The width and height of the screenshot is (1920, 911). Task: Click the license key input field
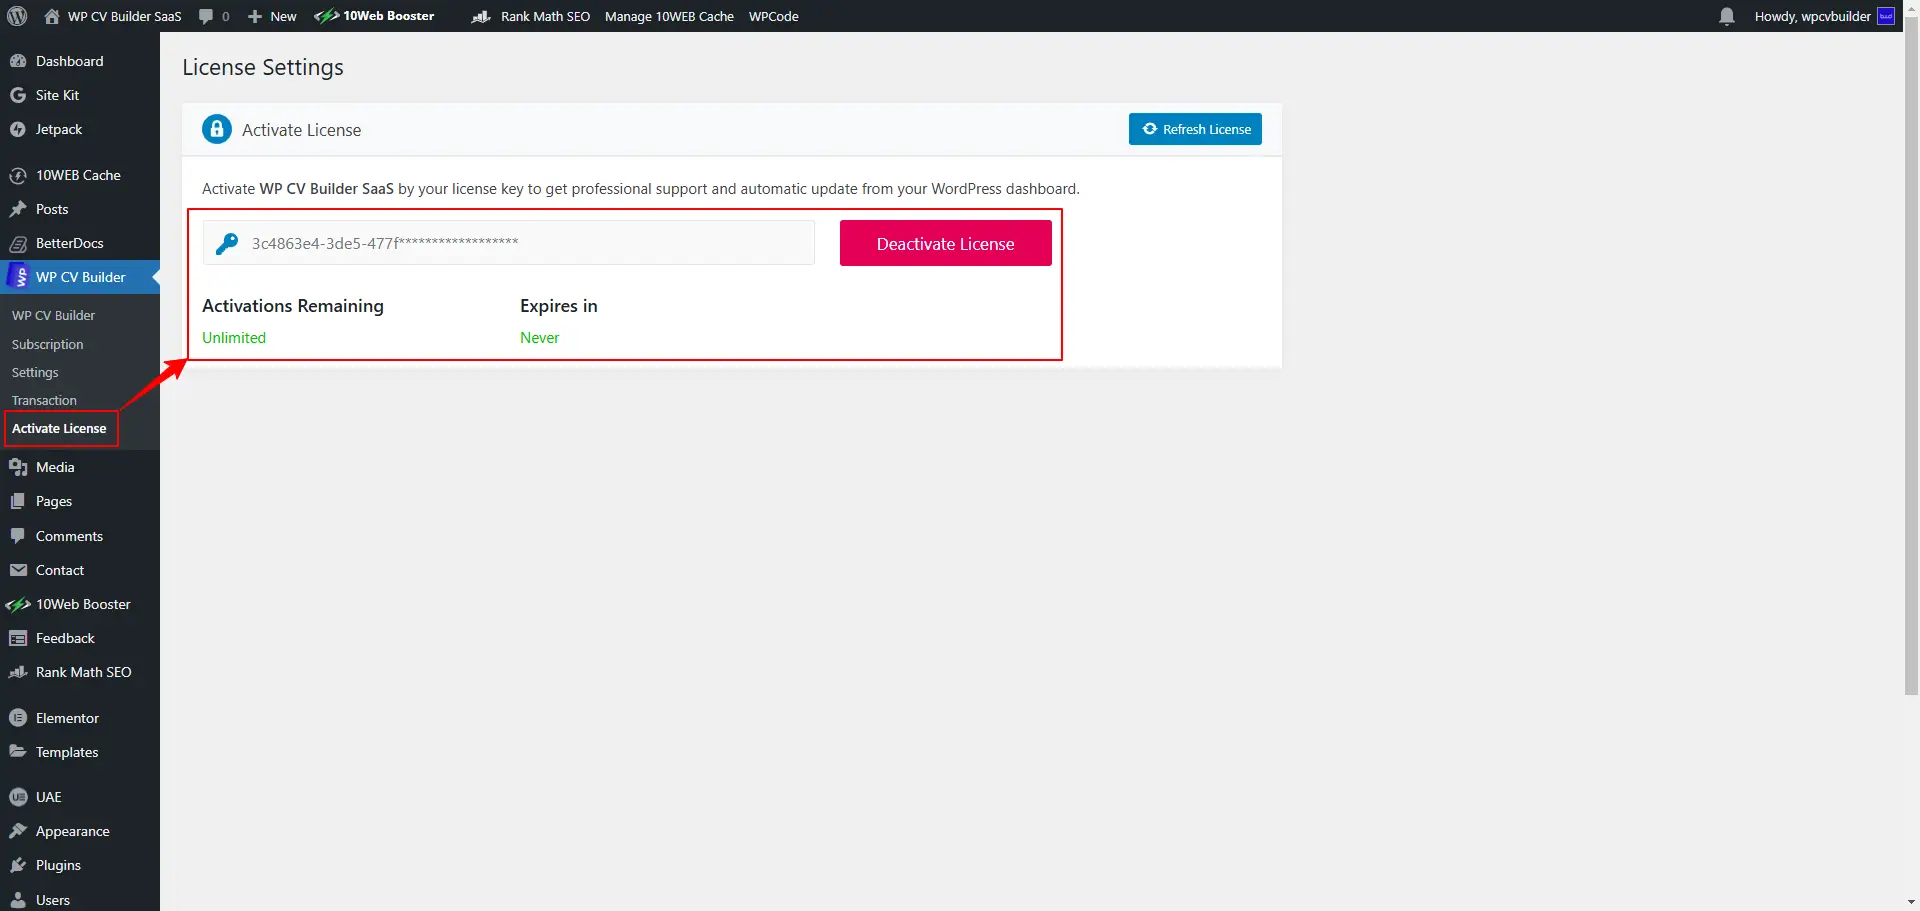tap(509, 243)
